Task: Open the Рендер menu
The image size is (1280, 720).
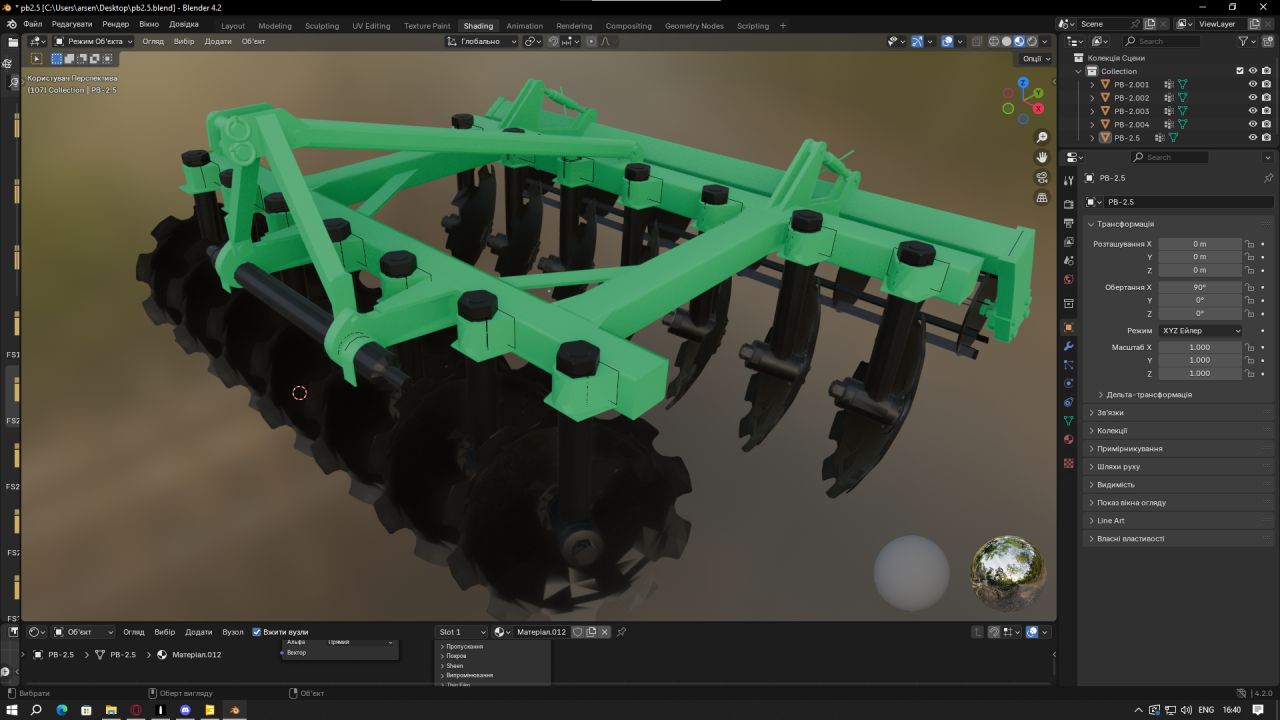Action: pyautogui.click(x=115, y=23)
